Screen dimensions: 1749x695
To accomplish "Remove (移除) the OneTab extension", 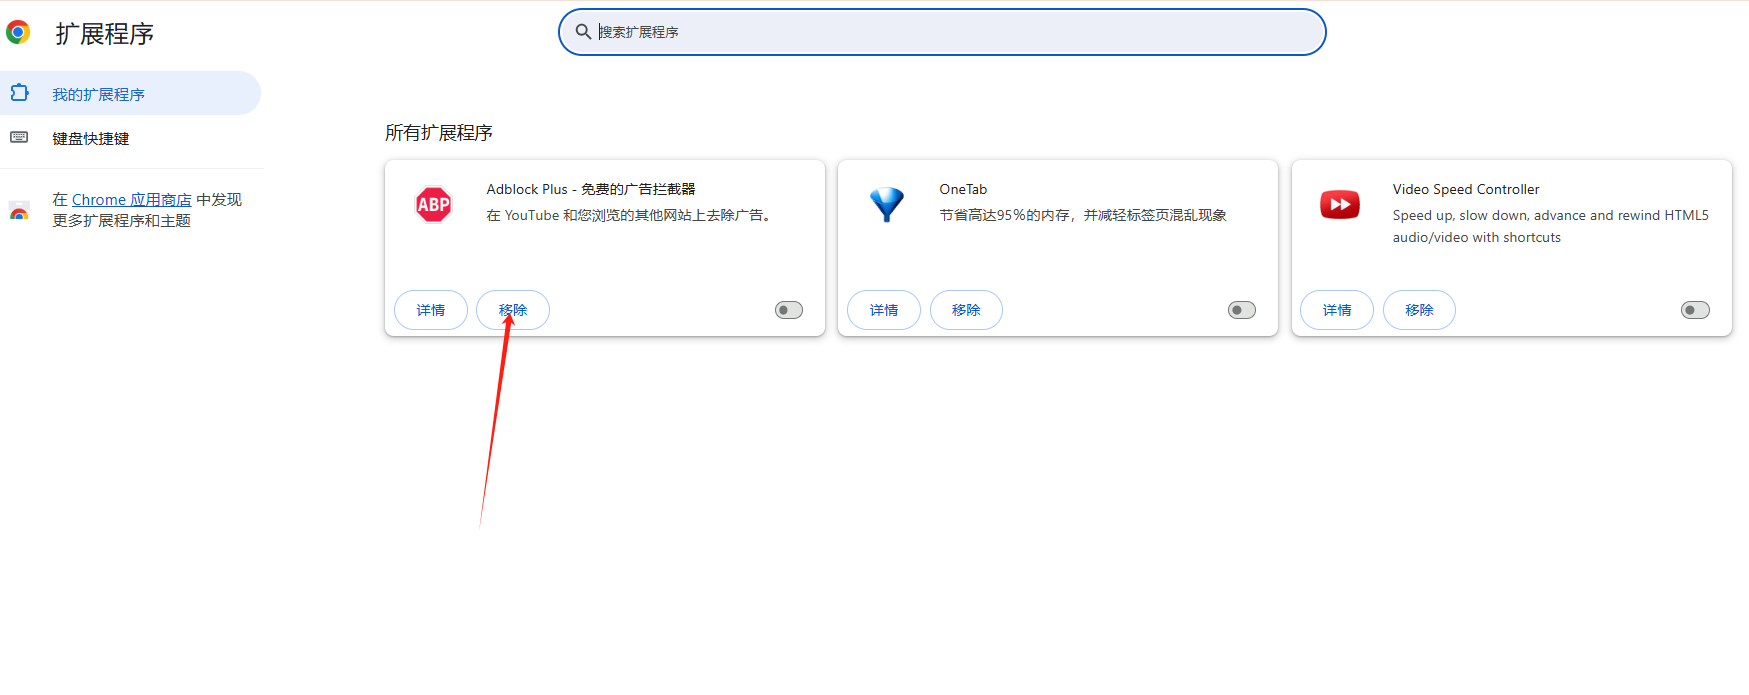I will (966, 310).
